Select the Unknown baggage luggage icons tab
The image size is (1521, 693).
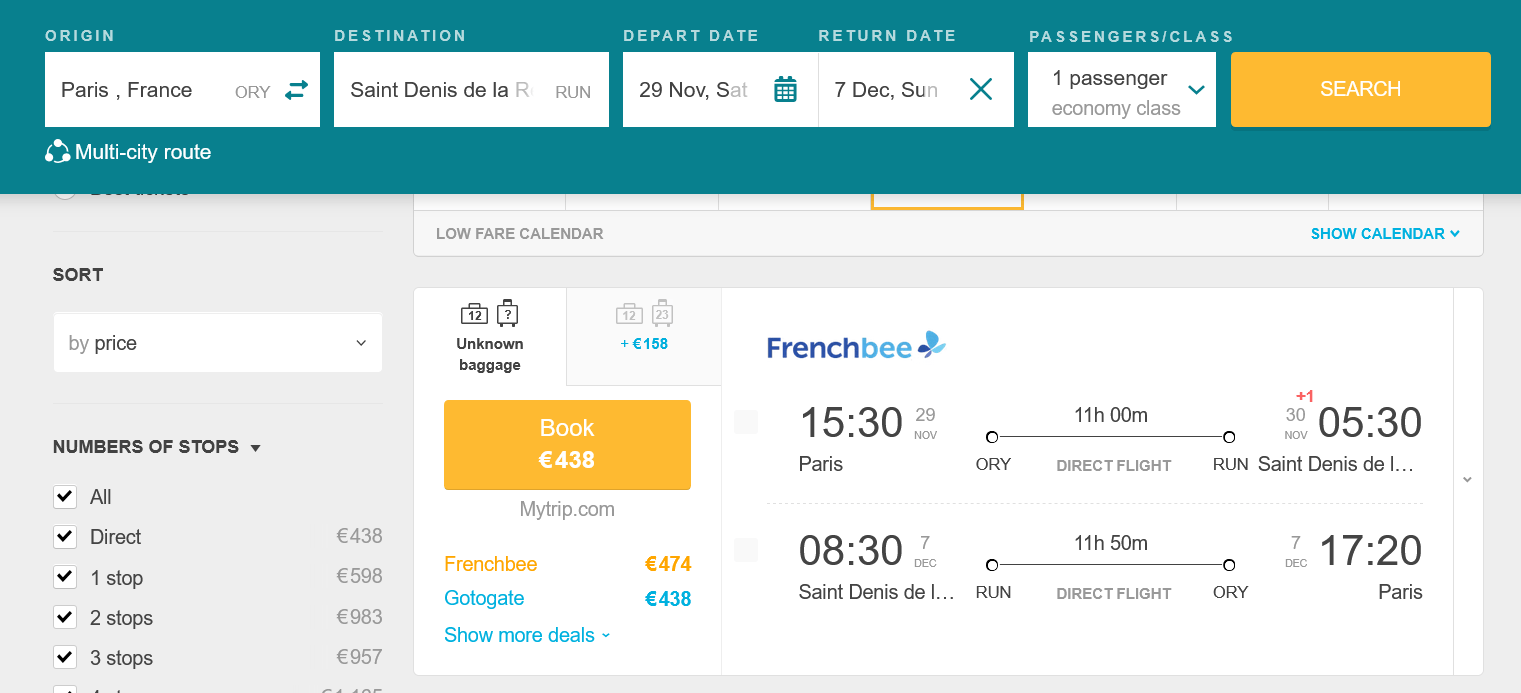click(490, 336)
